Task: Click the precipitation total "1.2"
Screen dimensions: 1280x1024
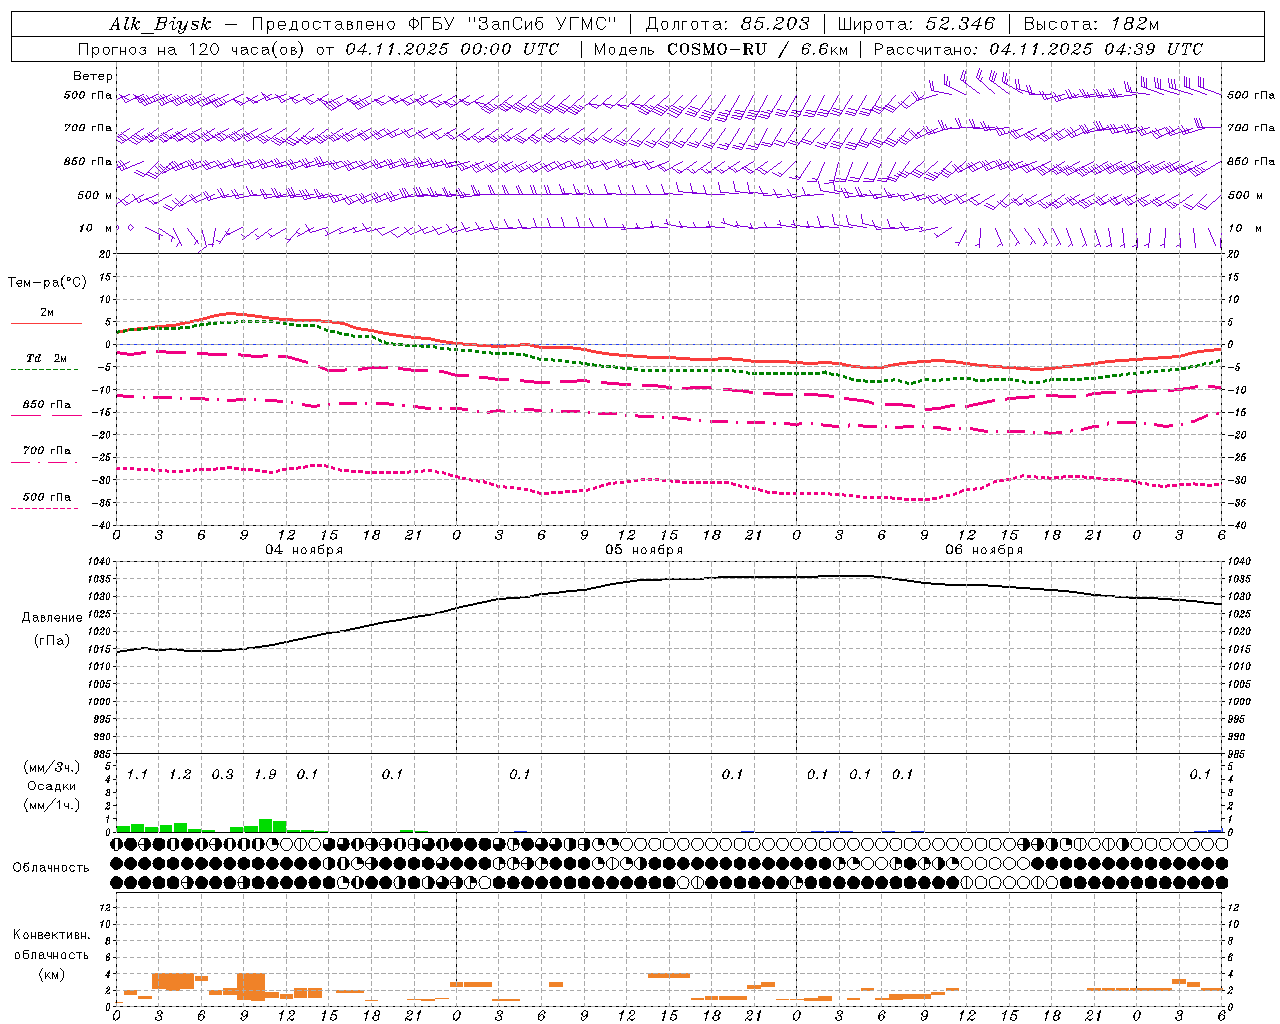Action: 180,774
